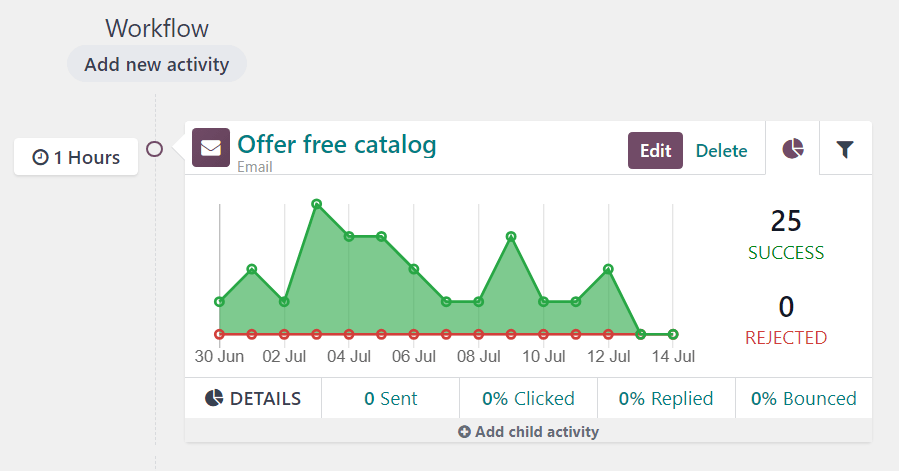This screenshot has height=471, width=899.
Task: Expand the Add child activity bar
Action: 528,432
